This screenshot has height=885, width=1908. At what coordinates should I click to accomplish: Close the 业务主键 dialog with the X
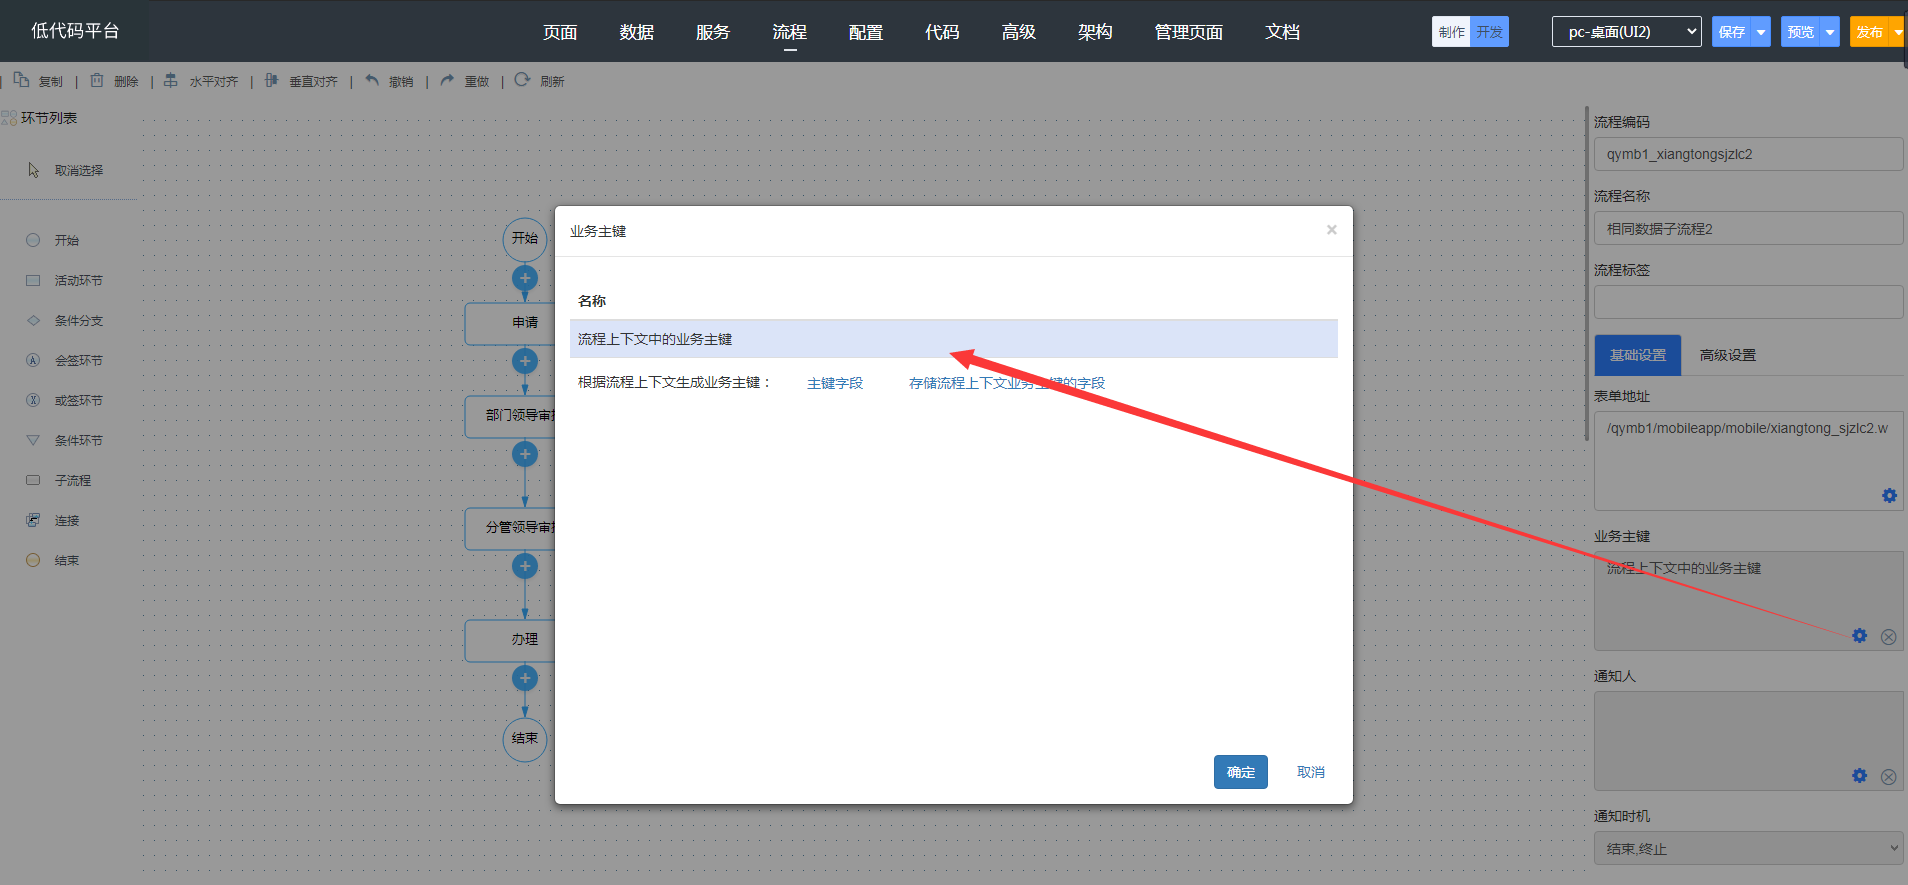point(1331,230)
